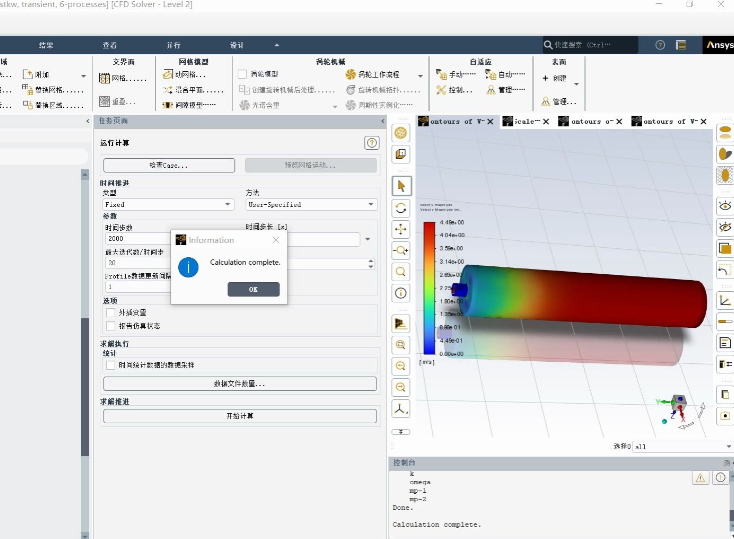734x539 pixels.
Task: Click the time step count field showing 2000
Action: click(138, 239)
